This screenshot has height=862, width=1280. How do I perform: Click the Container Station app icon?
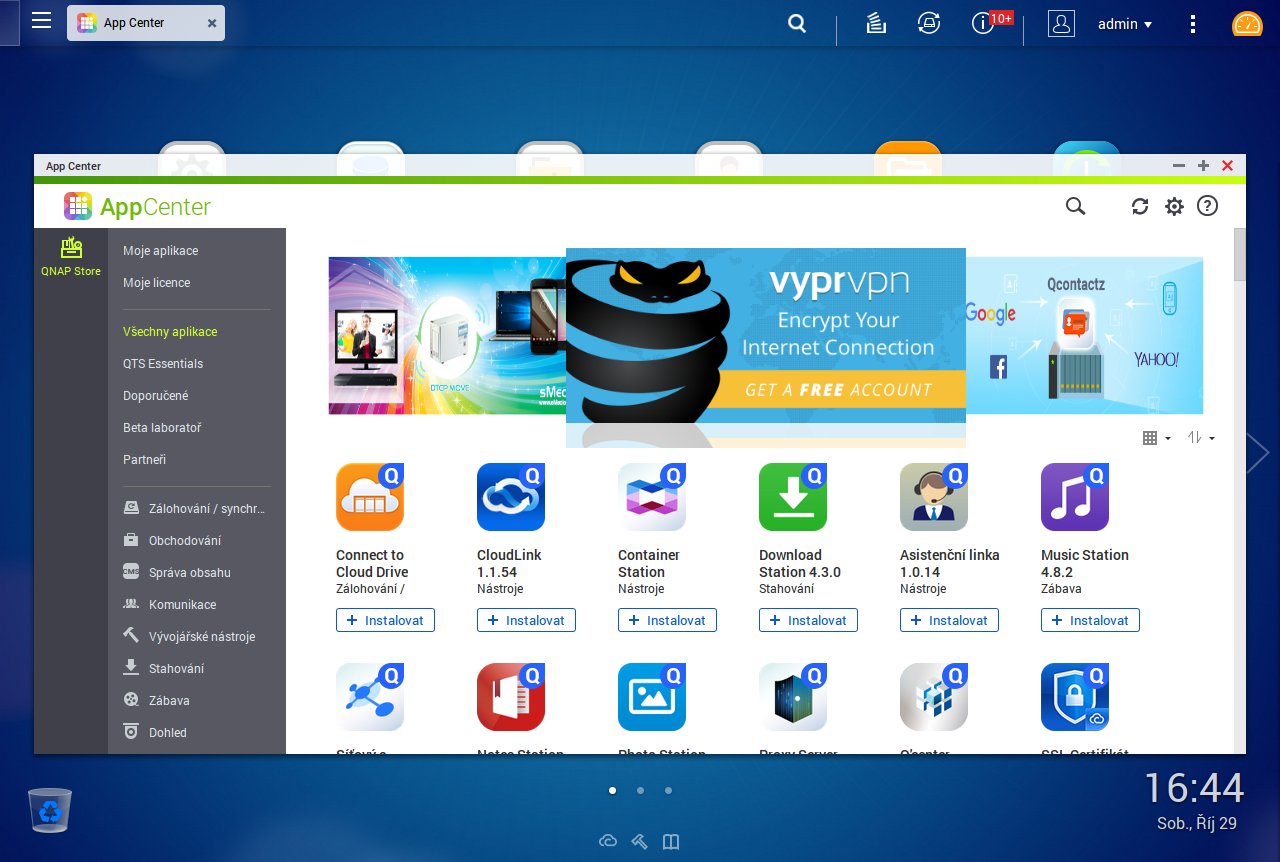tap(652, 497)
